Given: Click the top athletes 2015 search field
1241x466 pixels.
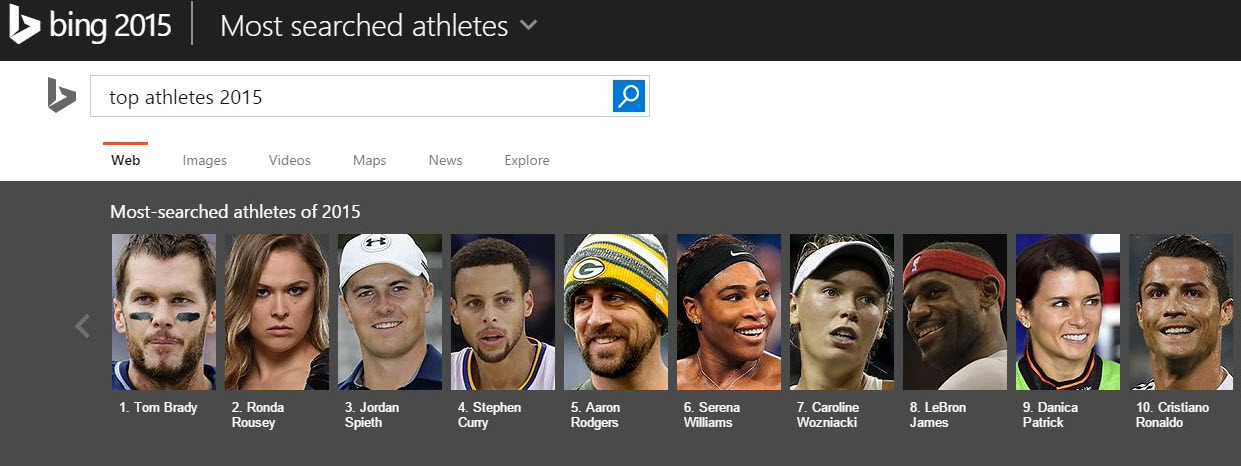Looking at the screenshot, I should (x=350, y=97).
